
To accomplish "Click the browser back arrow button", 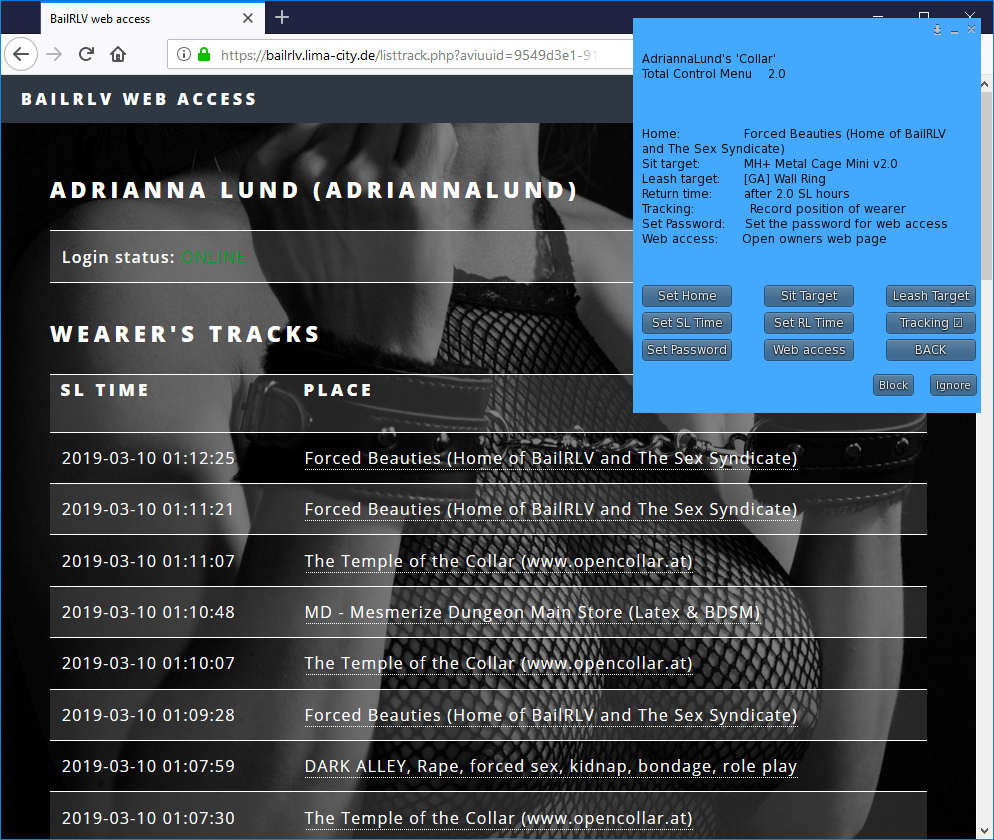I will click(x=20, y=54).
